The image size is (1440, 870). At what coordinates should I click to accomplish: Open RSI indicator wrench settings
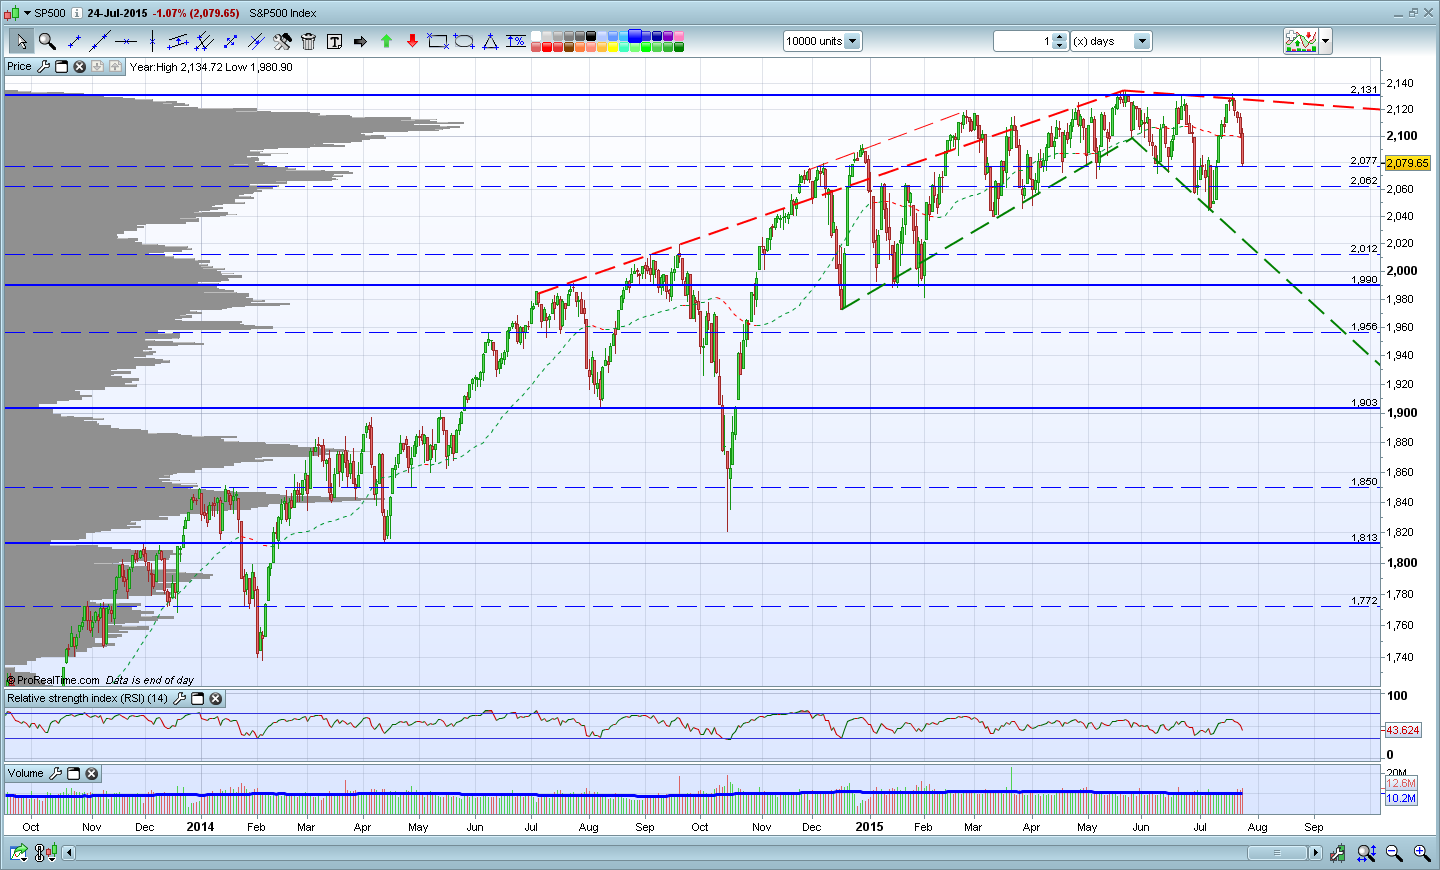pos(179,699)
